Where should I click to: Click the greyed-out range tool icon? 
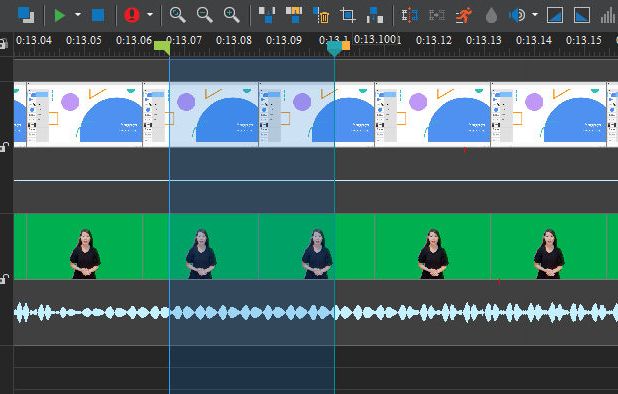tap(437, 15)
